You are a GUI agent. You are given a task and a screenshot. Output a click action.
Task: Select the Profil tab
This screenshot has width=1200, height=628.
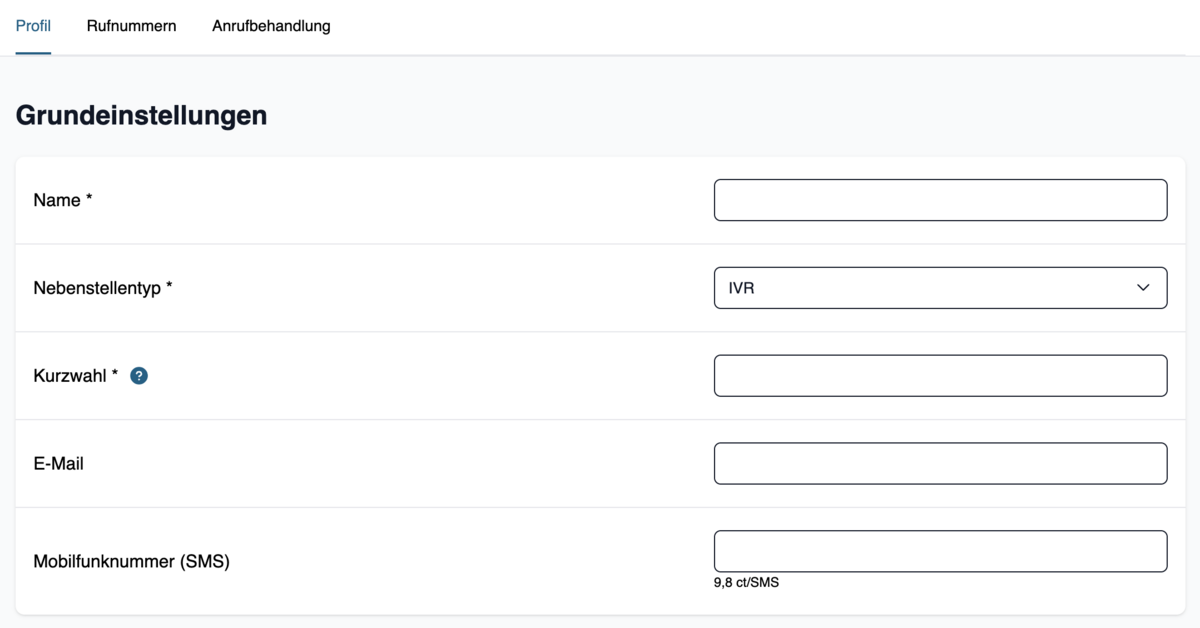coord(33,26)
